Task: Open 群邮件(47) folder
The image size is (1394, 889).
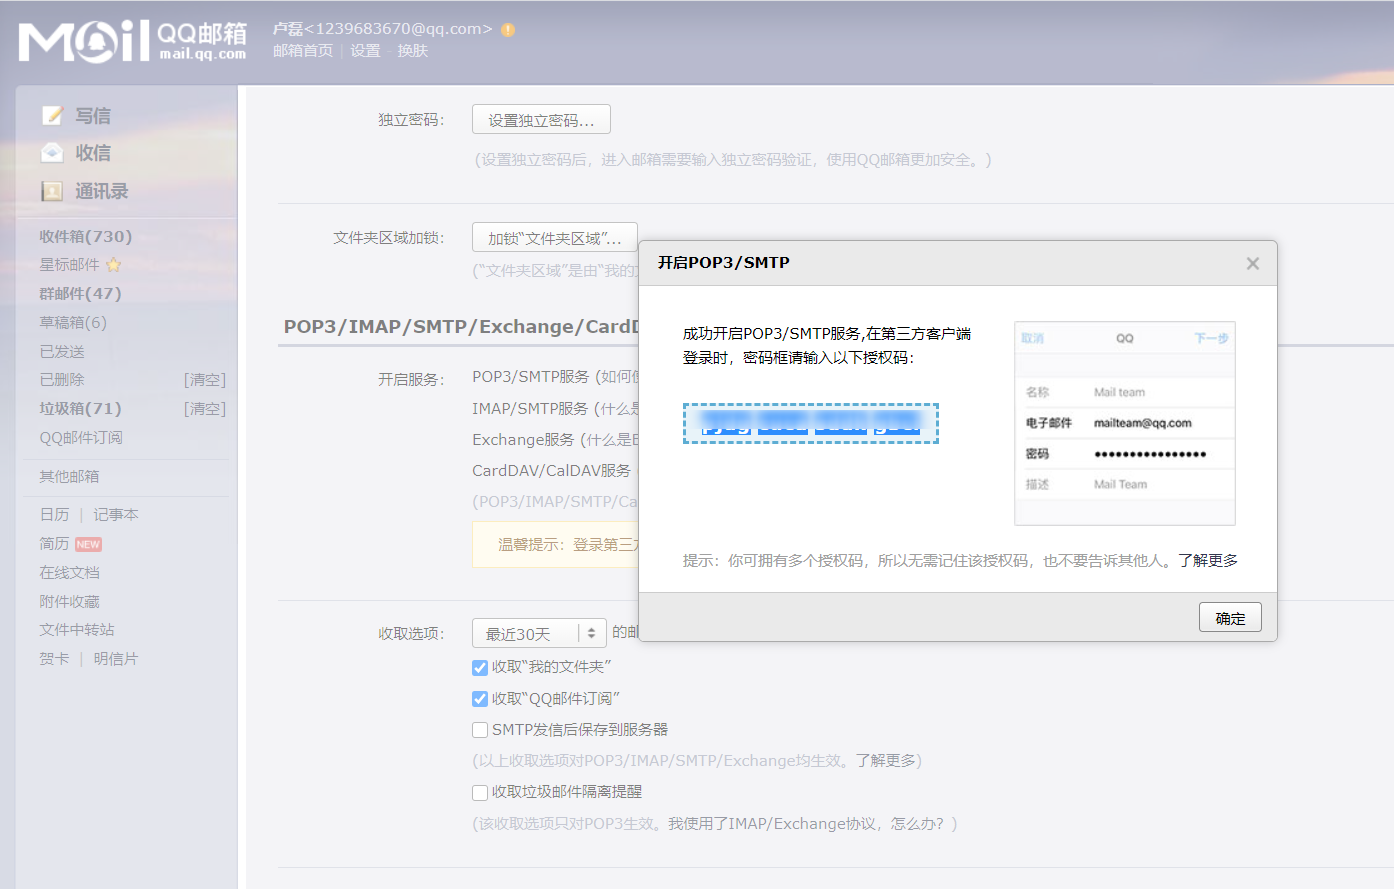Action: pyautogui.click(x=80, y=294)
